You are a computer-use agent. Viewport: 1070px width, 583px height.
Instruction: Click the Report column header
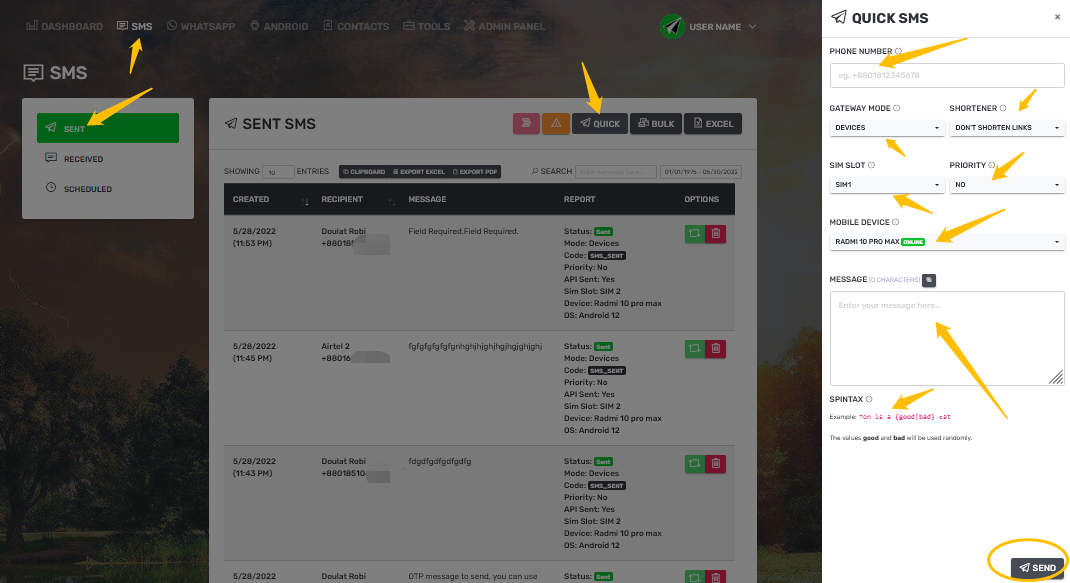(x=579, y=199)
